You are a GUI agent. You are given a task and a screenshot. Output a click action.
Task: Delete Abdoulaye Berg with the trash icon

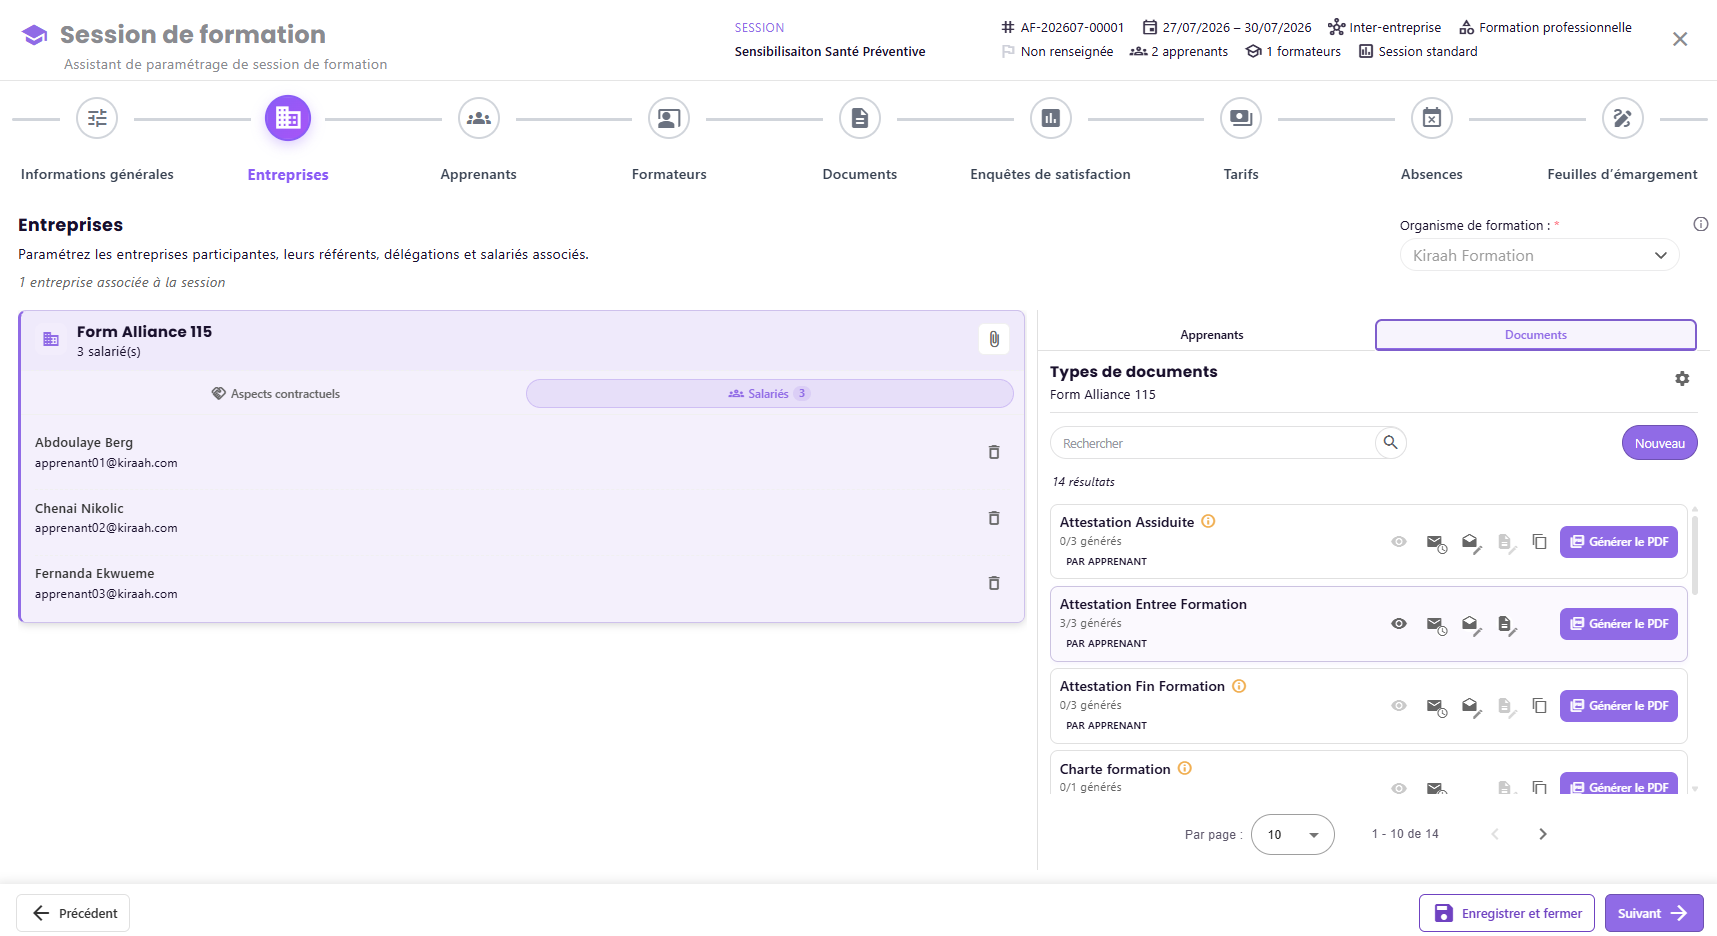click(x=994, y=452)
